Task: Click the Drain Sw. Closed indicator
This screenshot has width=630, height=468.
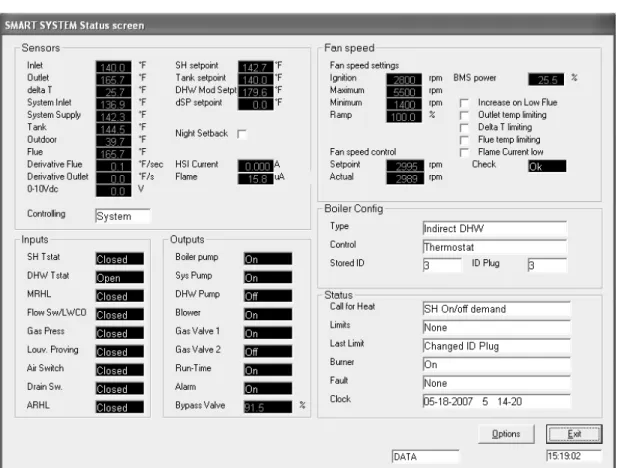Action: [x=120, y=388]
